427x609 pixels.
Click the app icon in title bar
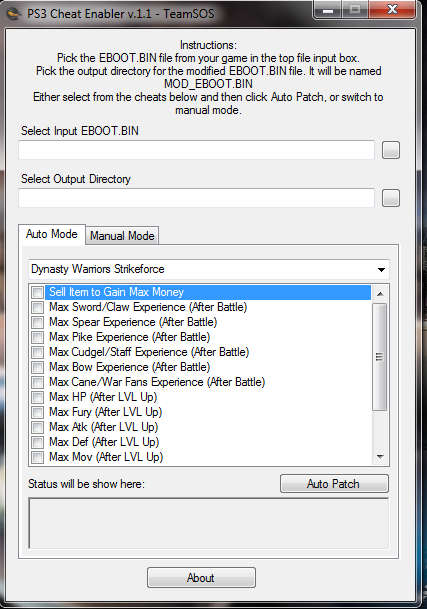click(x=14, y=14)
